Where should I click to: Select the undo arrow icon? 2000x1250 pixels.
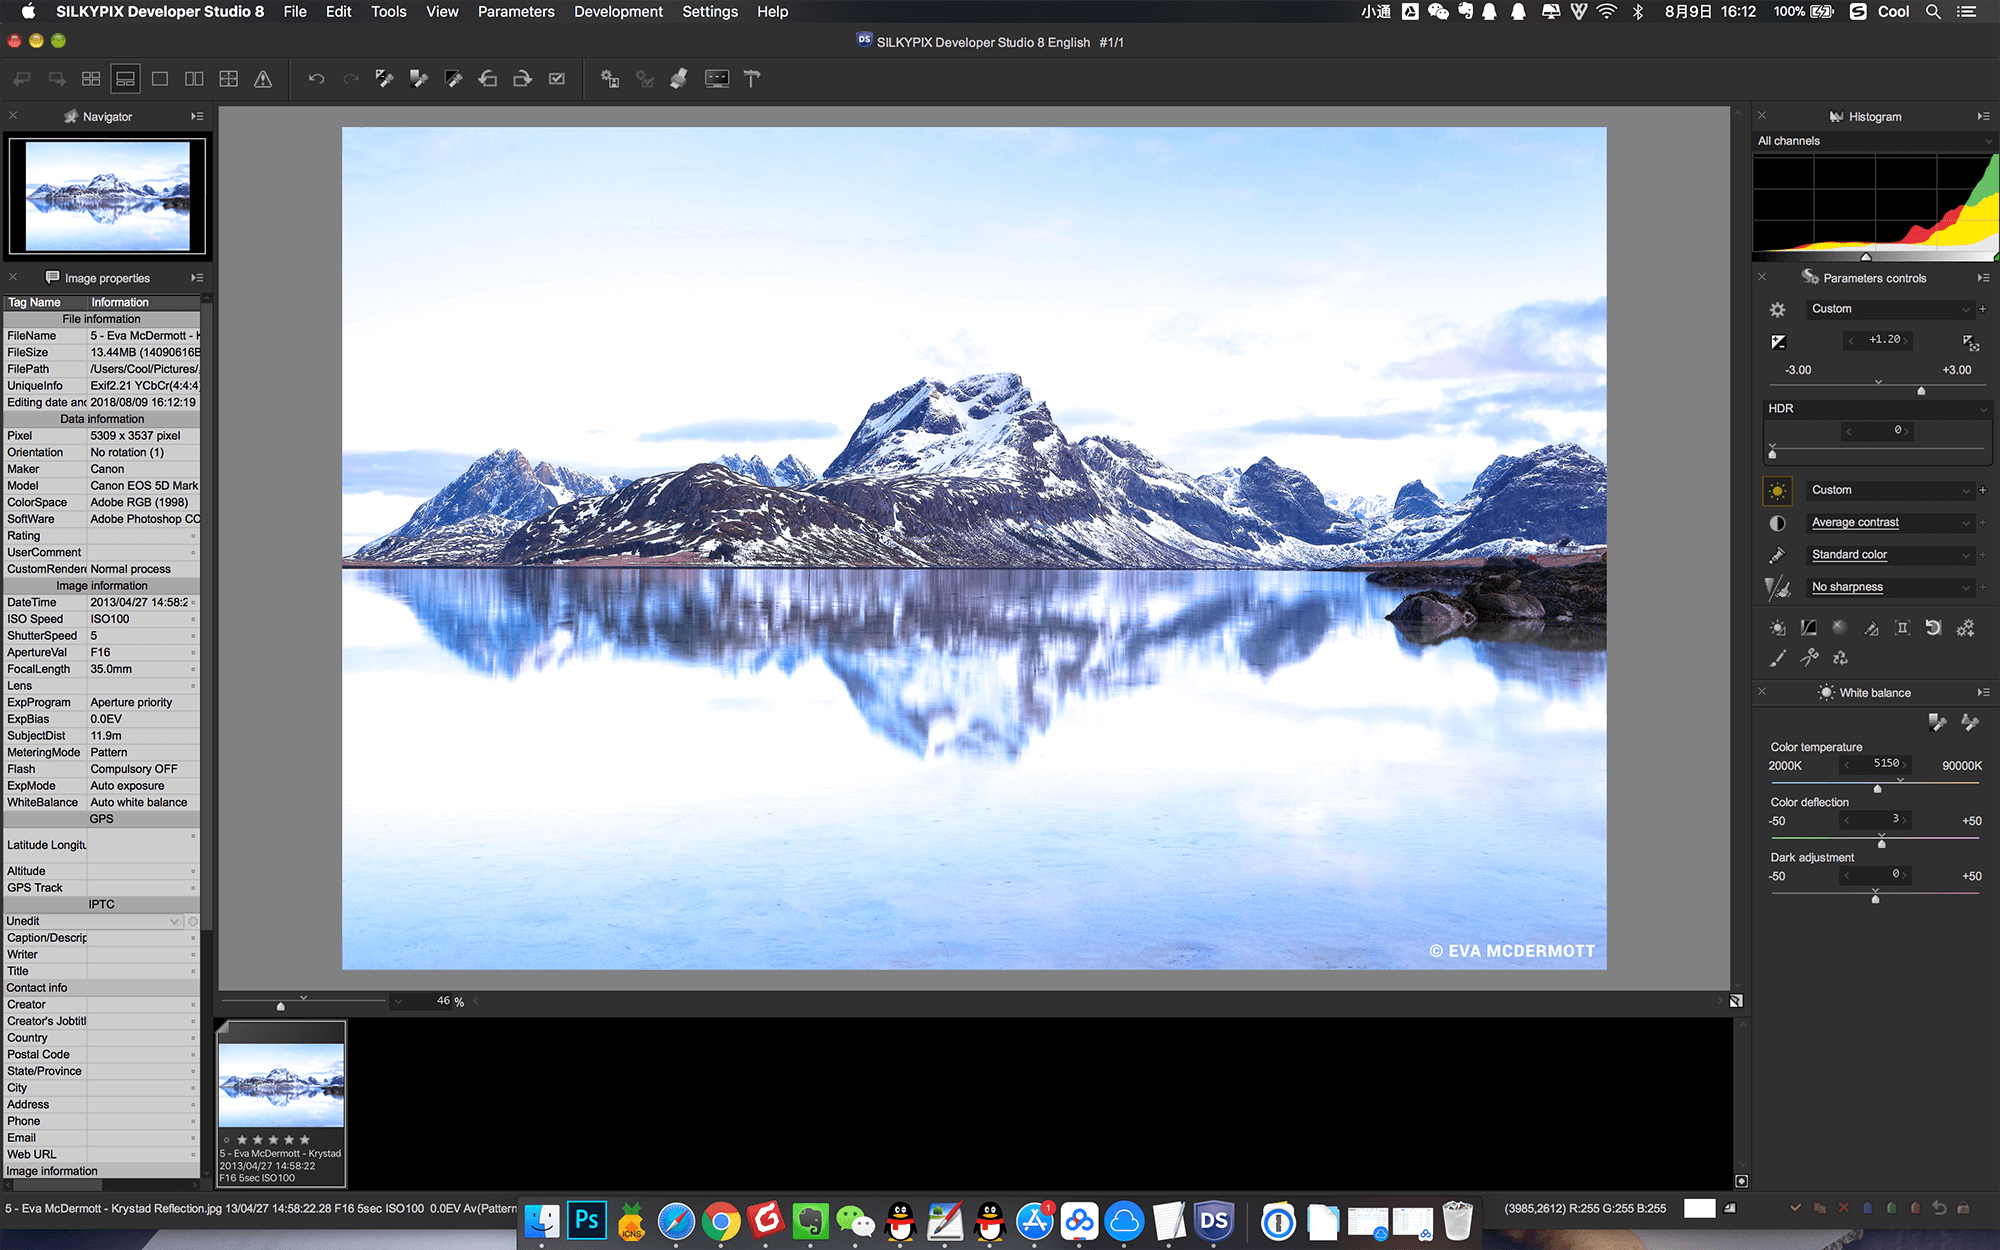point(314,79)
